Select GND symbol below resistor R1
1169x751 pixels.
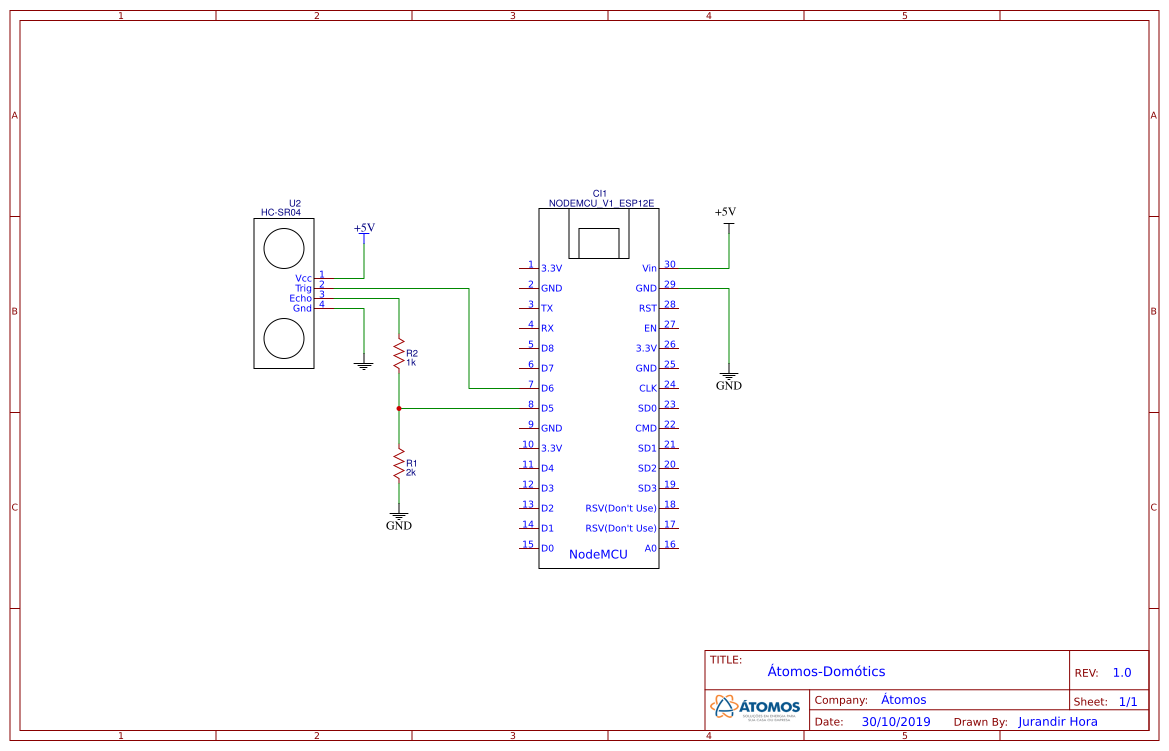click(x=399, y=521)
